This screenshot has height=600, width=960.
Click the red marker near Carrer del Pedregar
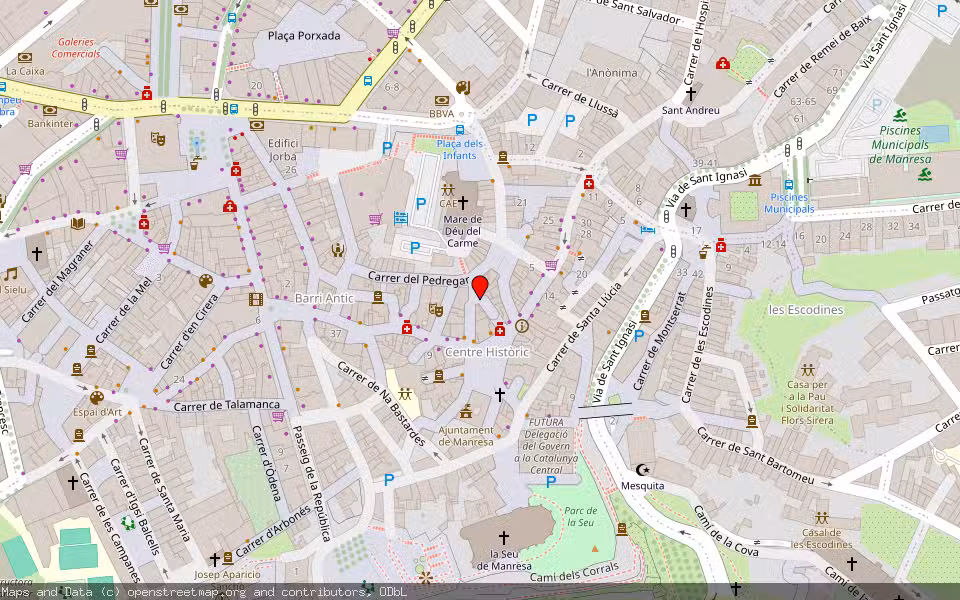click(481, 288)
